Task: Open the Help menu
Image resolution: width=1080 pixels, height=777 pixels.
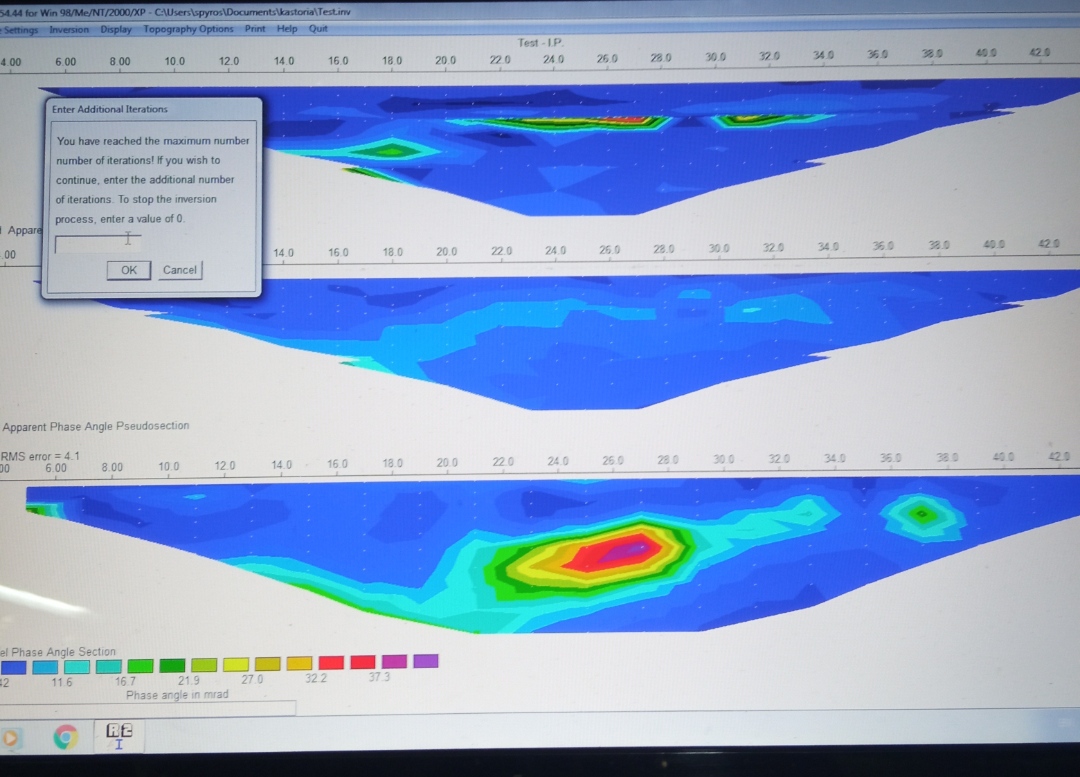Action: pos(287,29)
